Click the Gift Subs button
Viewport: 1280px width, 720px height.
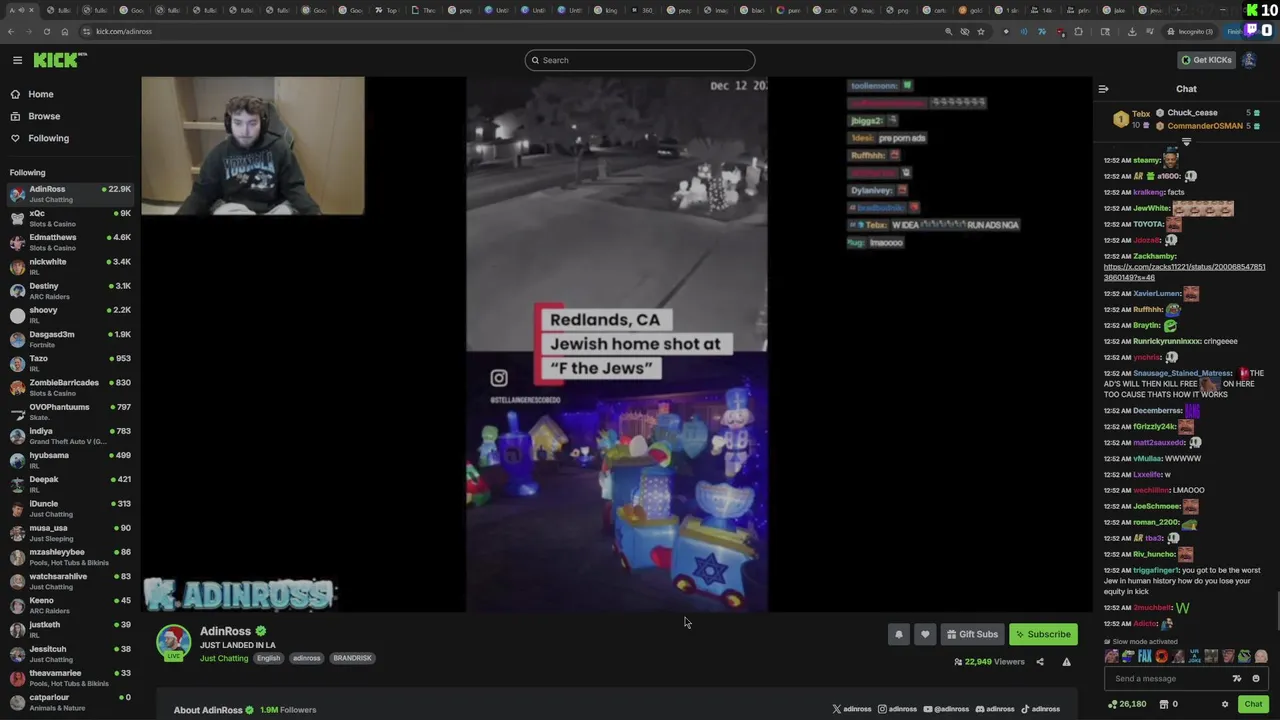pos(972,634)
